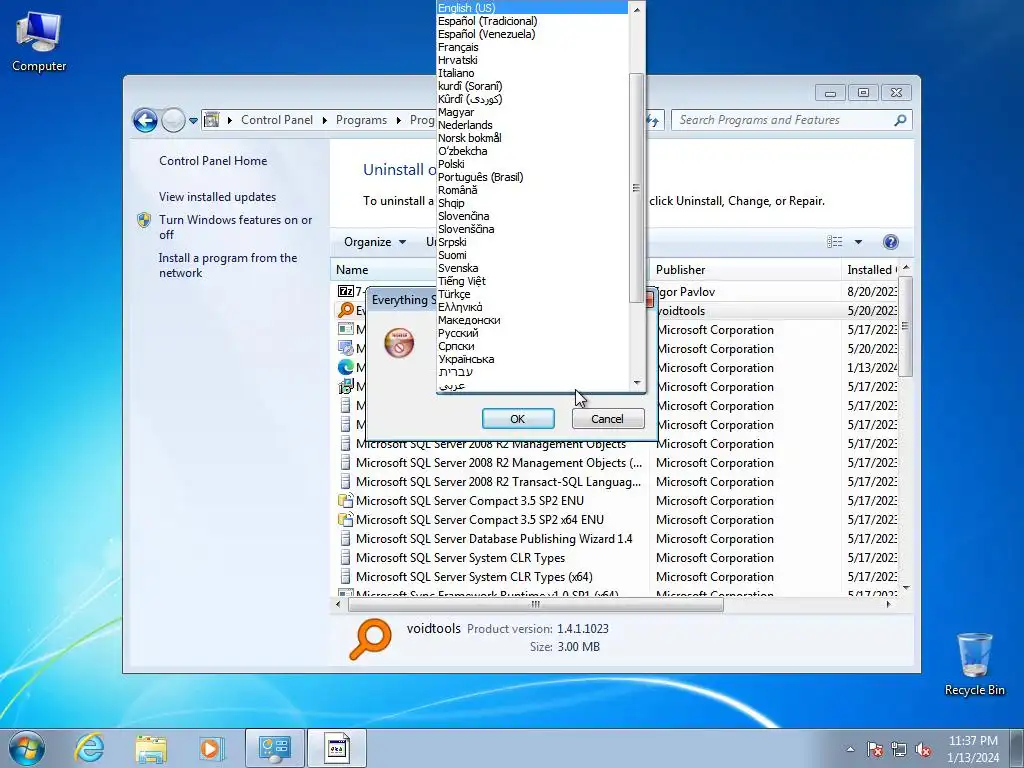Click the voidtools publisher cell
The width and height of the screenshot is (1024, 768).
(x=680, y=311)
